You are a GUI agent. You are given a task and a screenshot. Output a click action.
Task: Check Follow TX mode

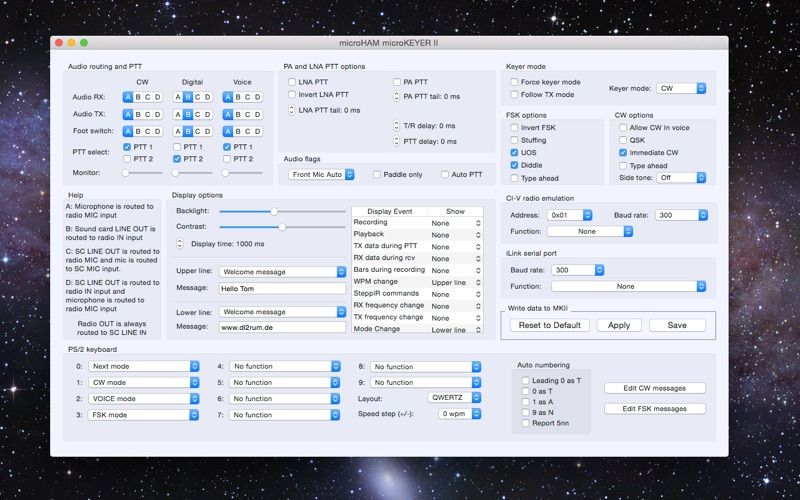514,94
